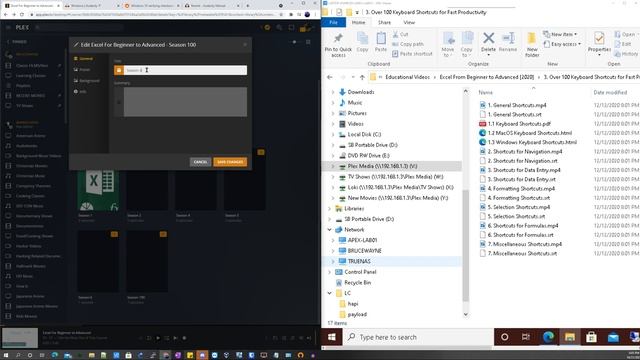The height and width of the screenshot is (360, 640).
Task: Switch to the View ribbon tab
Action: (x=409, y=22)
